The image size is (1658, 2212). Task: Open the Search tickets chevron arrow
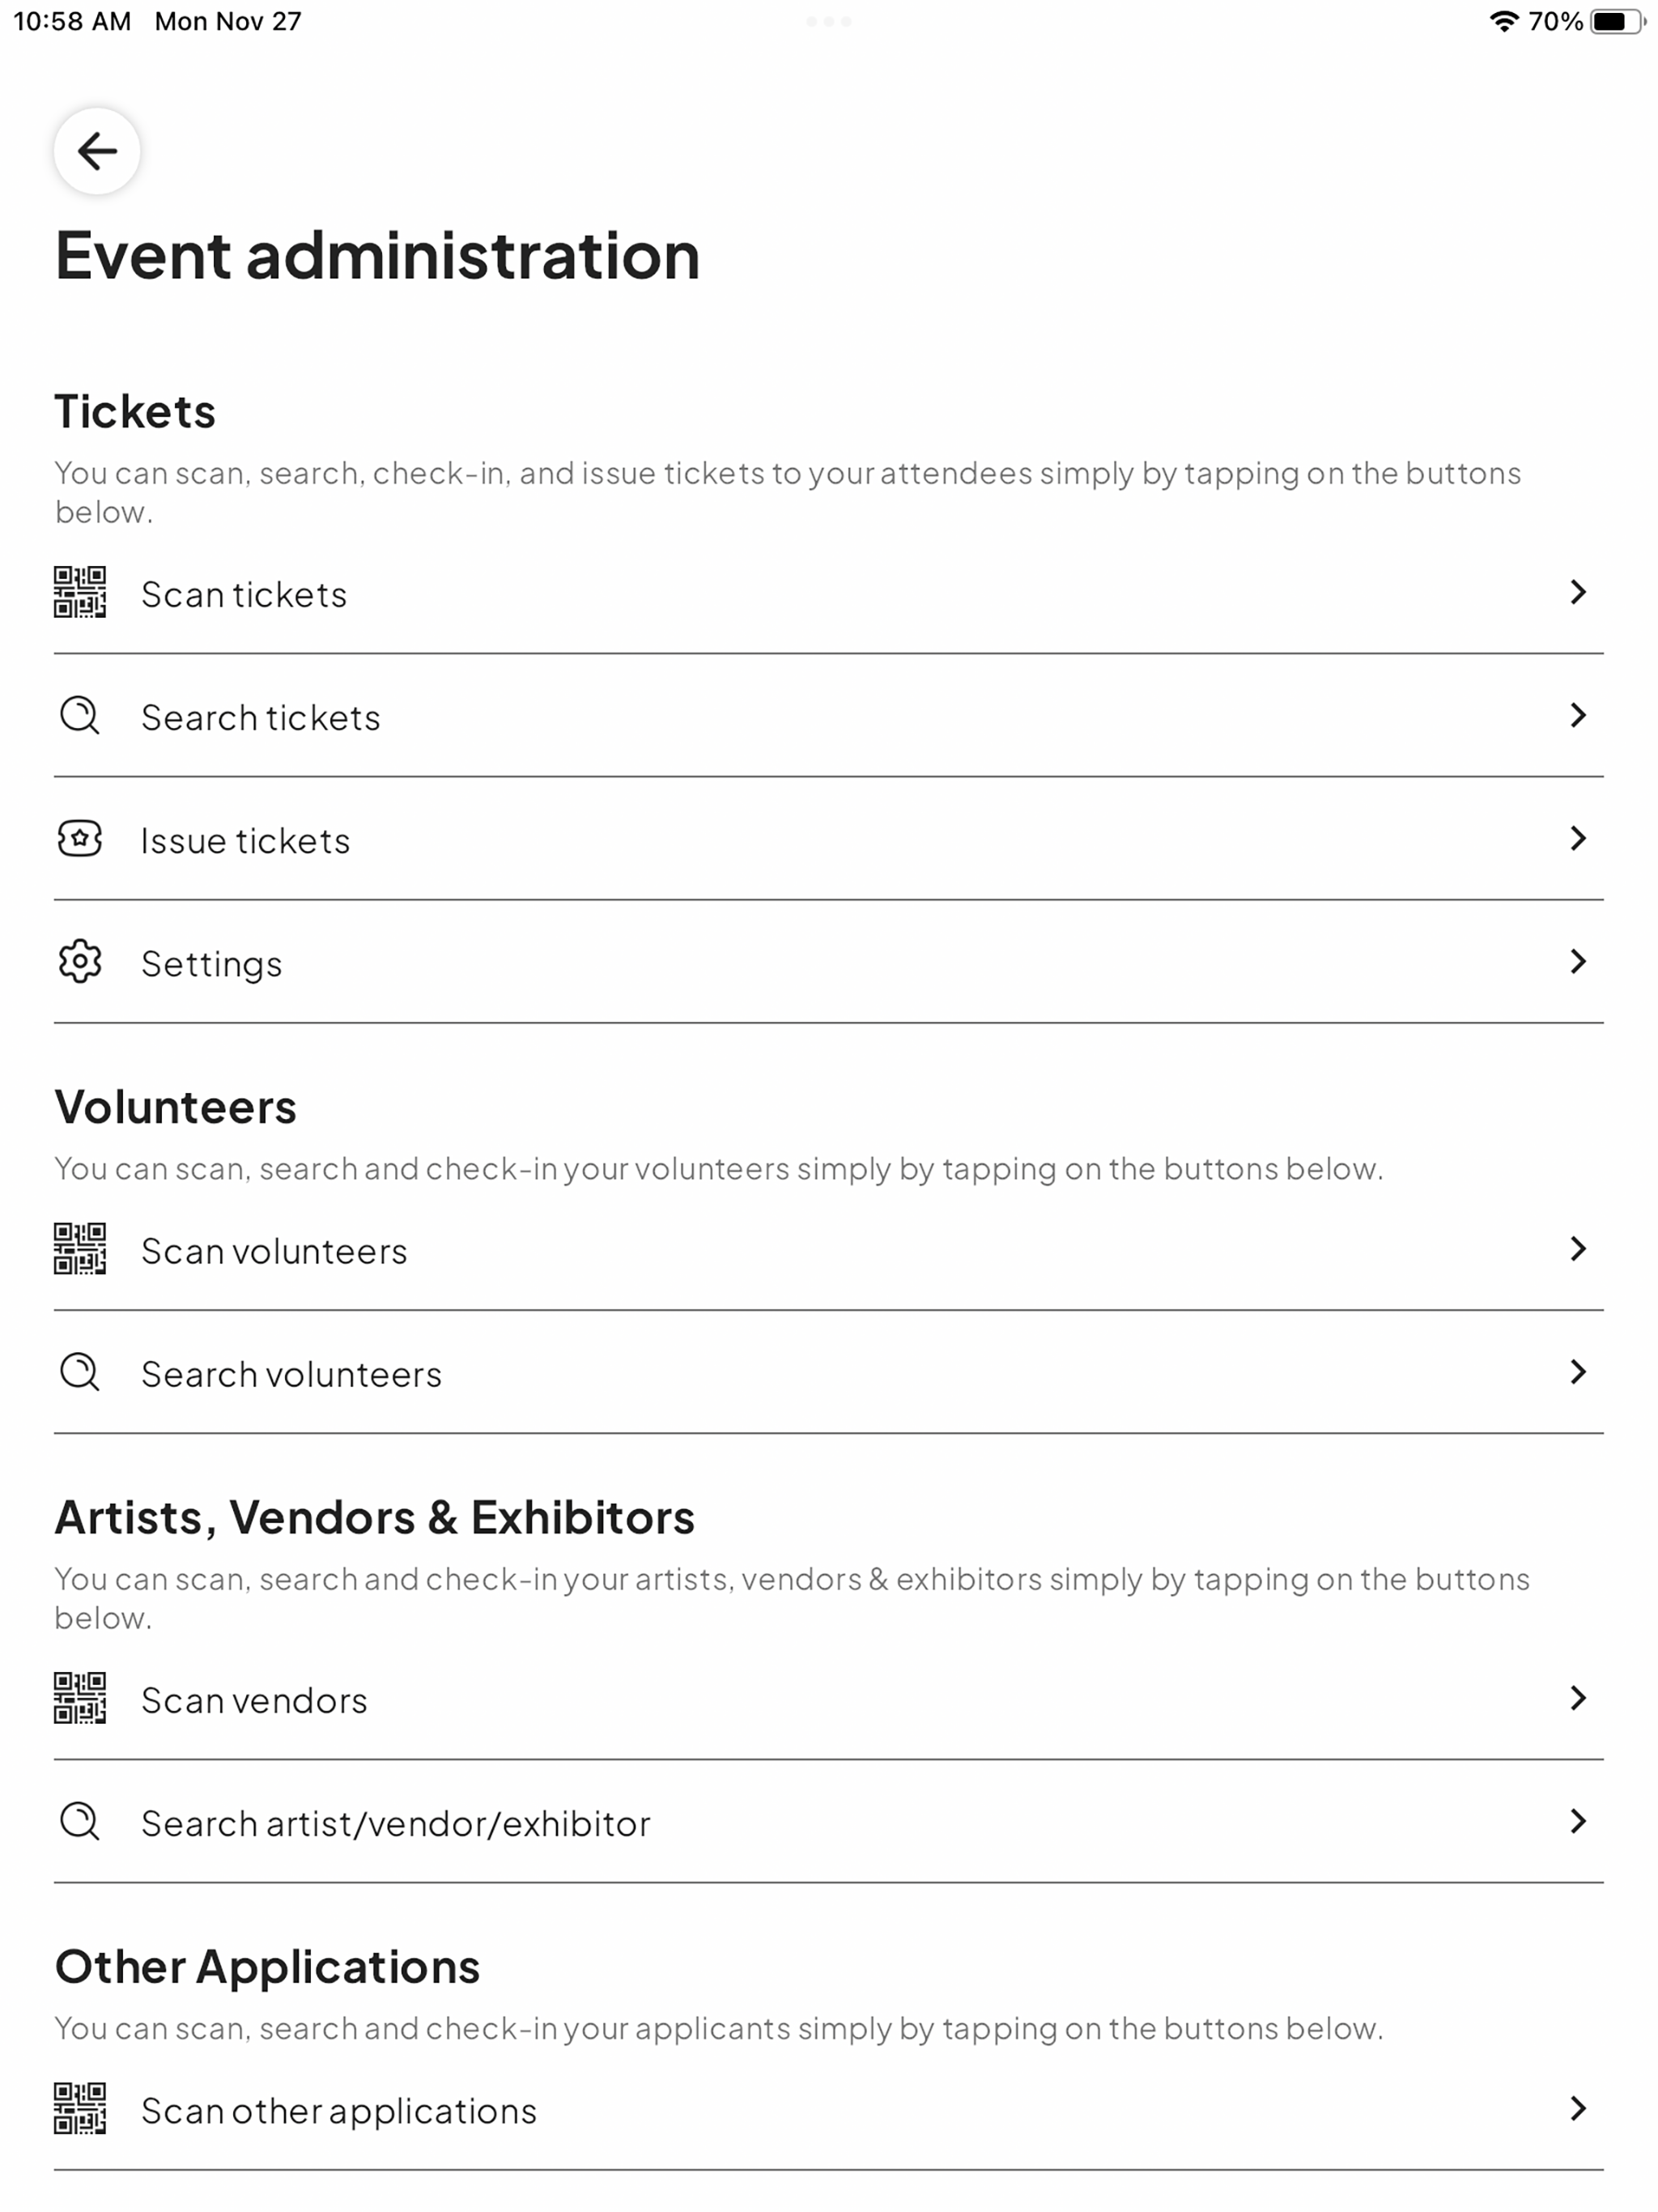coord(1578,715)
